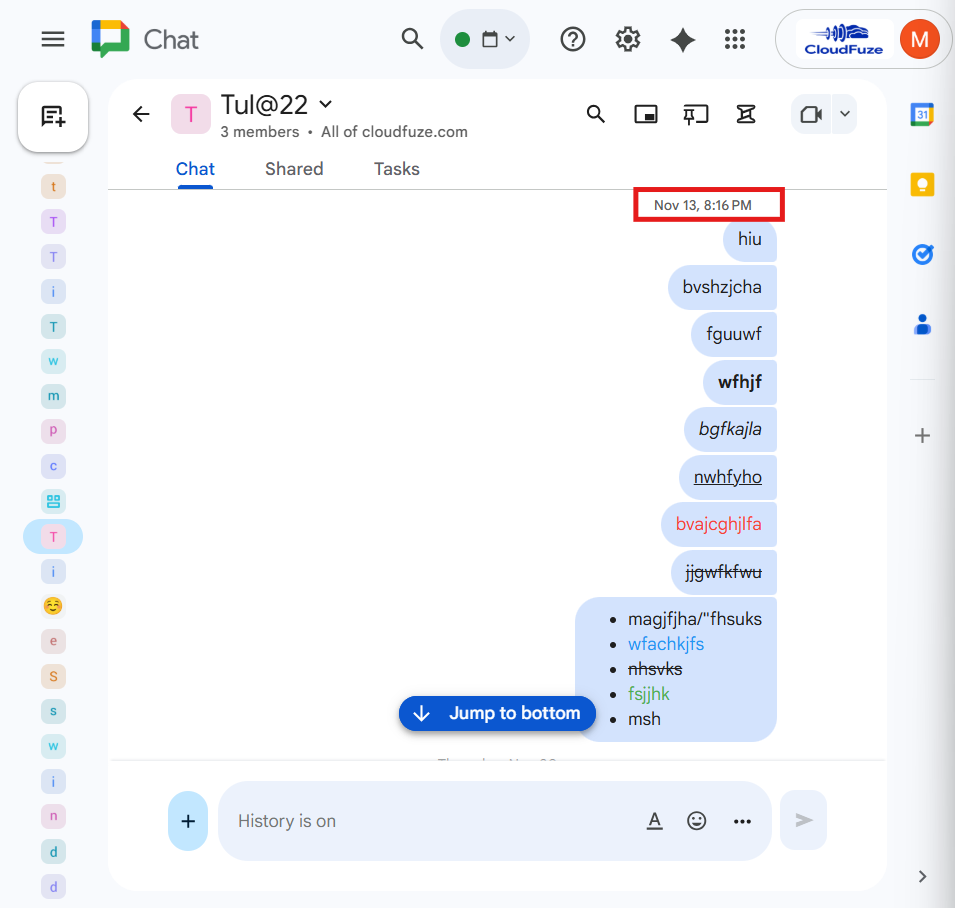Open the video call options chevron
Screen dimensions: 955x908
(843, 114)
